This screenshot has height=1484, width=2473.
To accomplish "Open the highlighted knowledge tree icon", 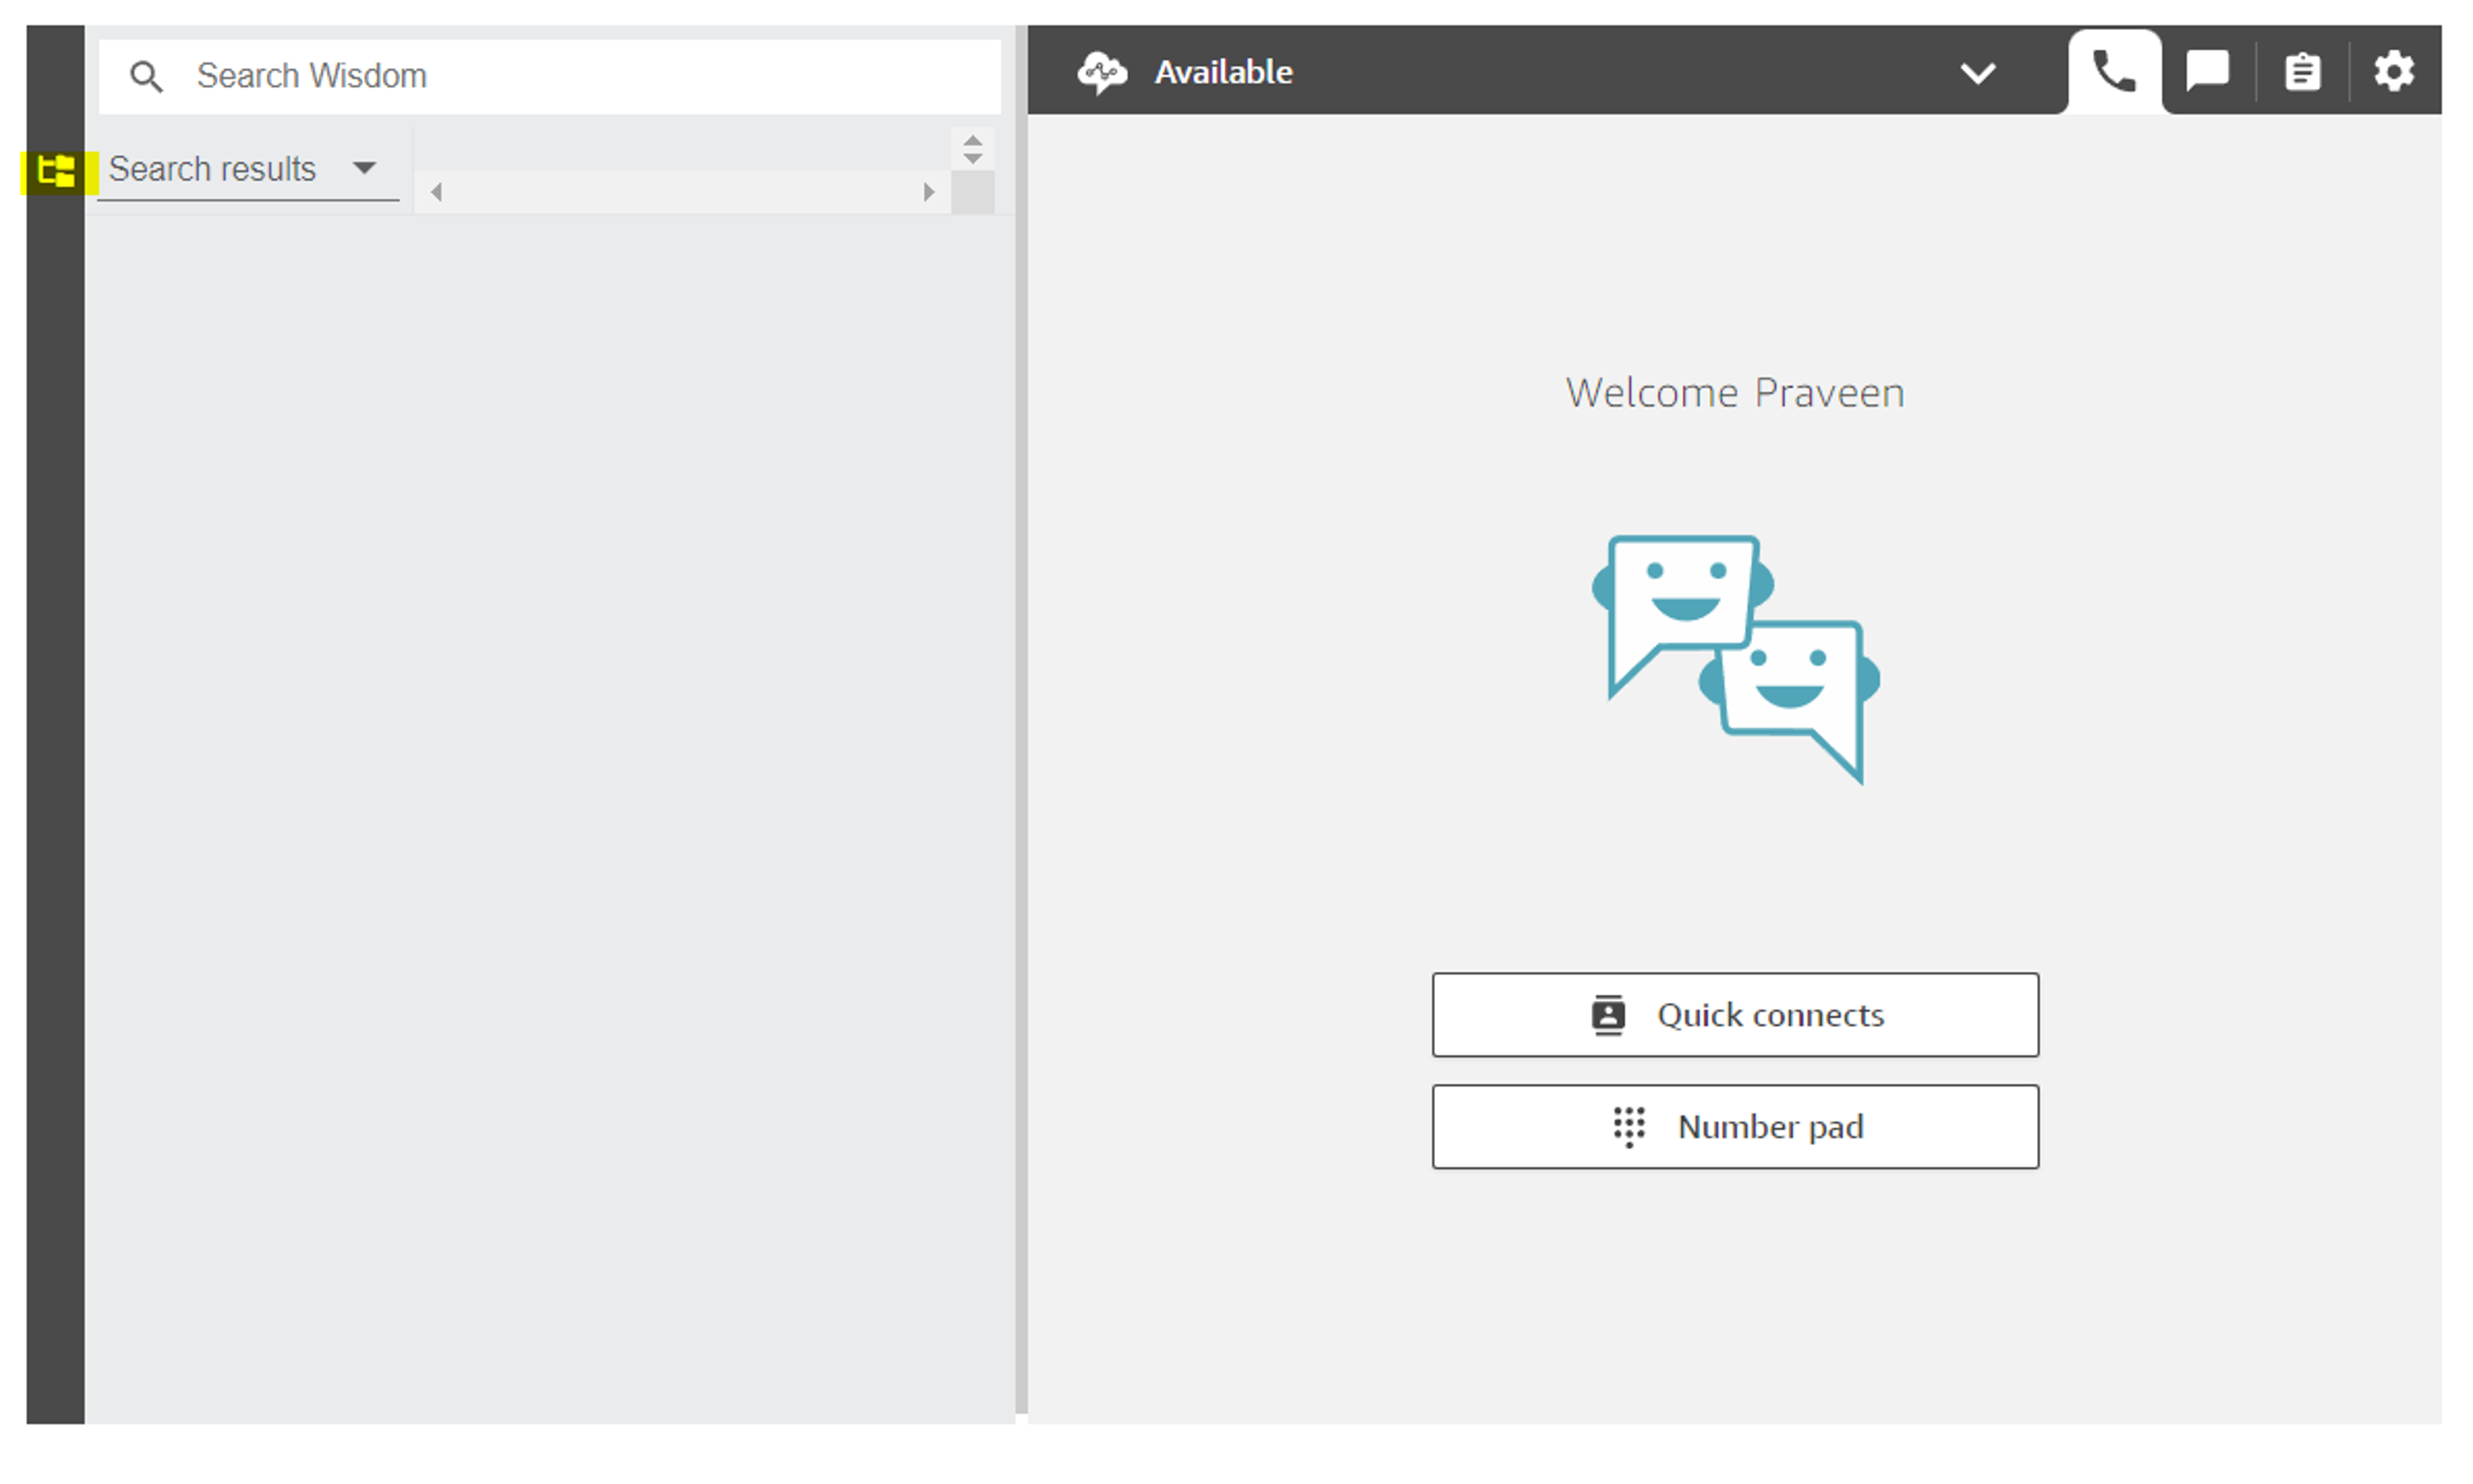I will pos(57,171).
